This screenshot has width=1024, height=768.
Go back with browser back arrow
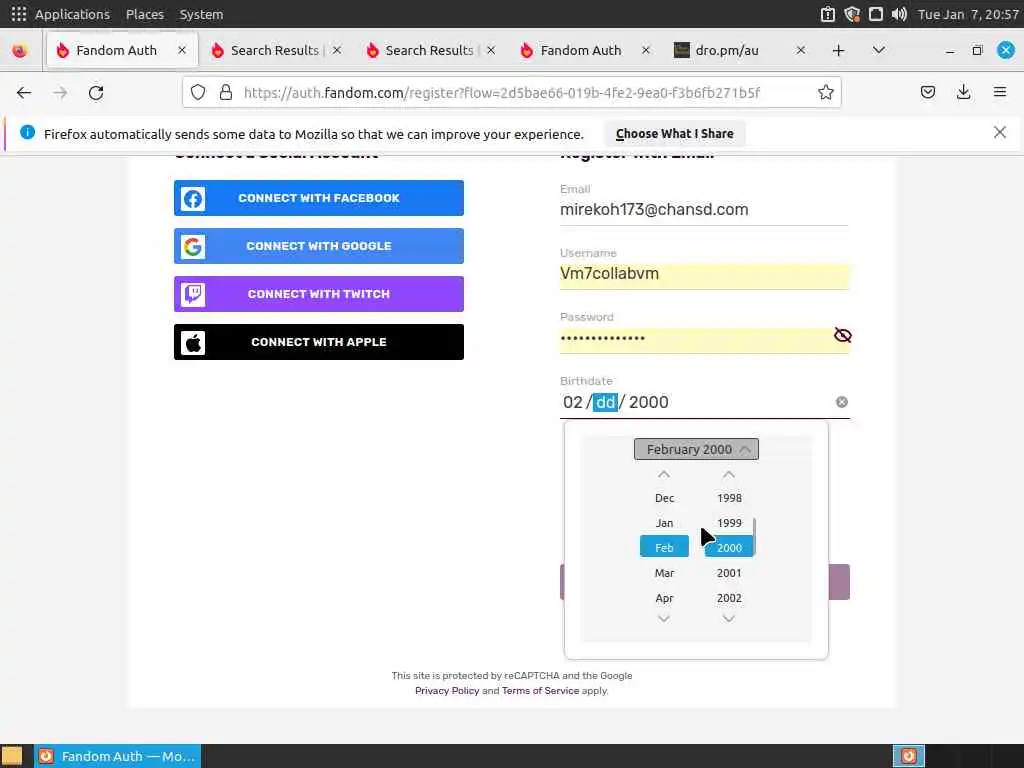24,93
